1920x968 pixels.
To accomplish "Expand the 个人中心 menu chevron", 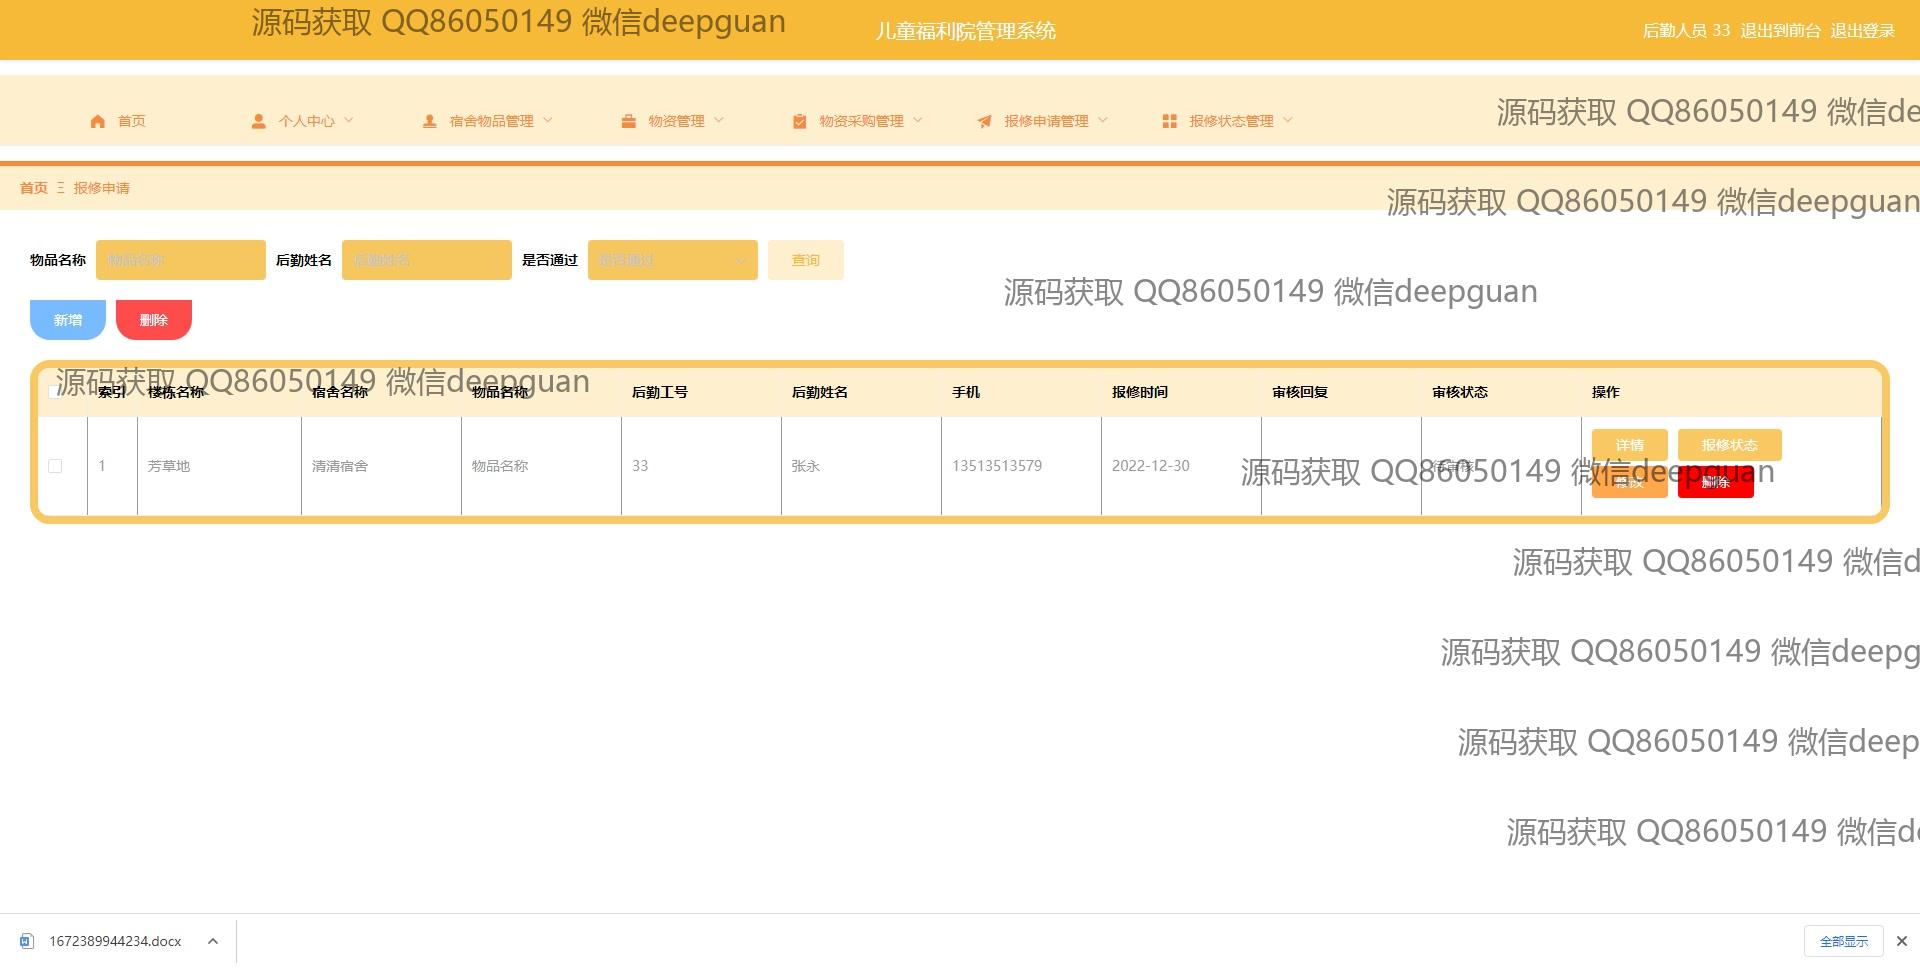I will (349, 120).
